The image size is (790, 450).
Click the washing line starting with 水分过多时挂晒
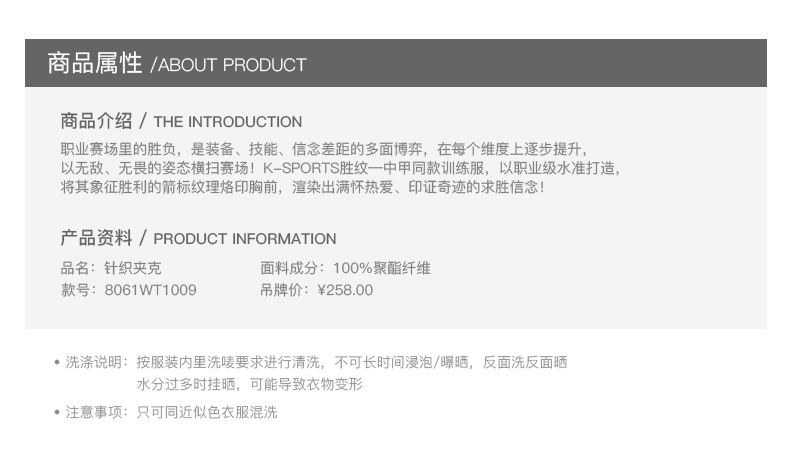pos(249,384)
